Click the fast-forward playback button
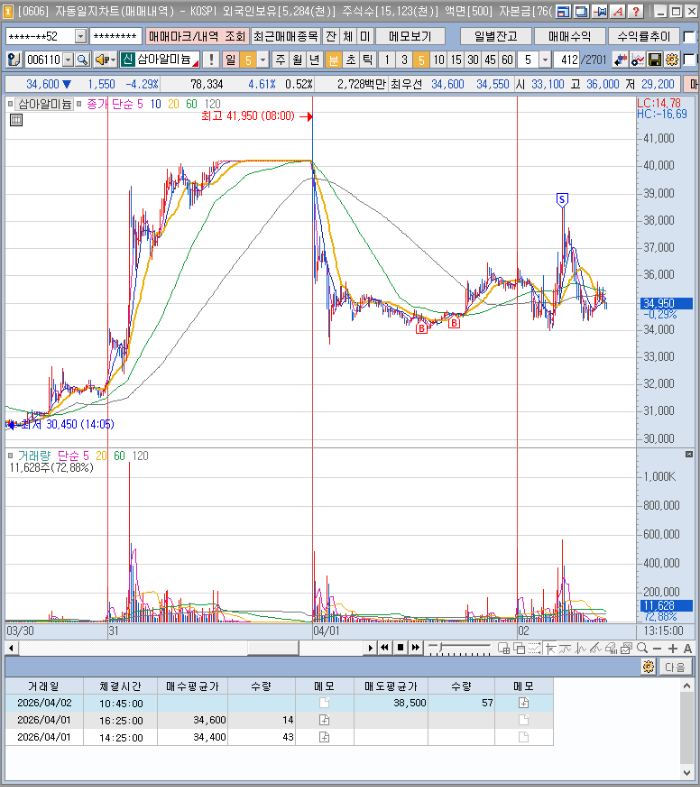The height and width of the screenshot is (787, 700). (415, 647)
